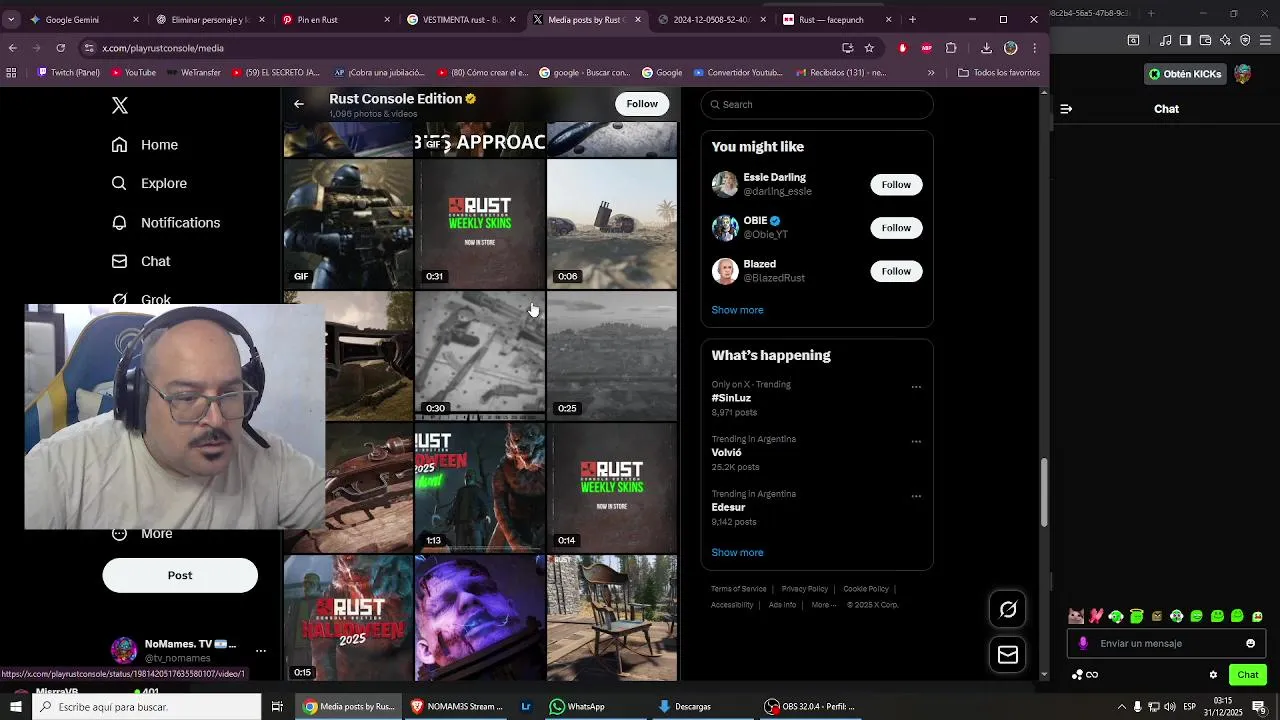Open the Weekly Skins 0:14 video thumbnail
1280x720 pixels.
[612, 488]
